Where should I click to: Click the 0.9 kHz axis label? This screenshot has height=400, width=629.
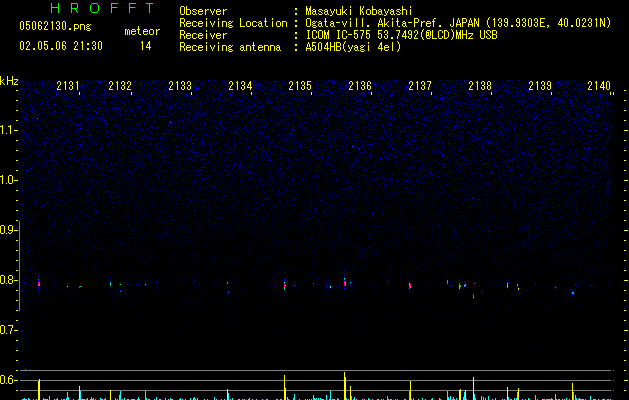tap(8, 230)
